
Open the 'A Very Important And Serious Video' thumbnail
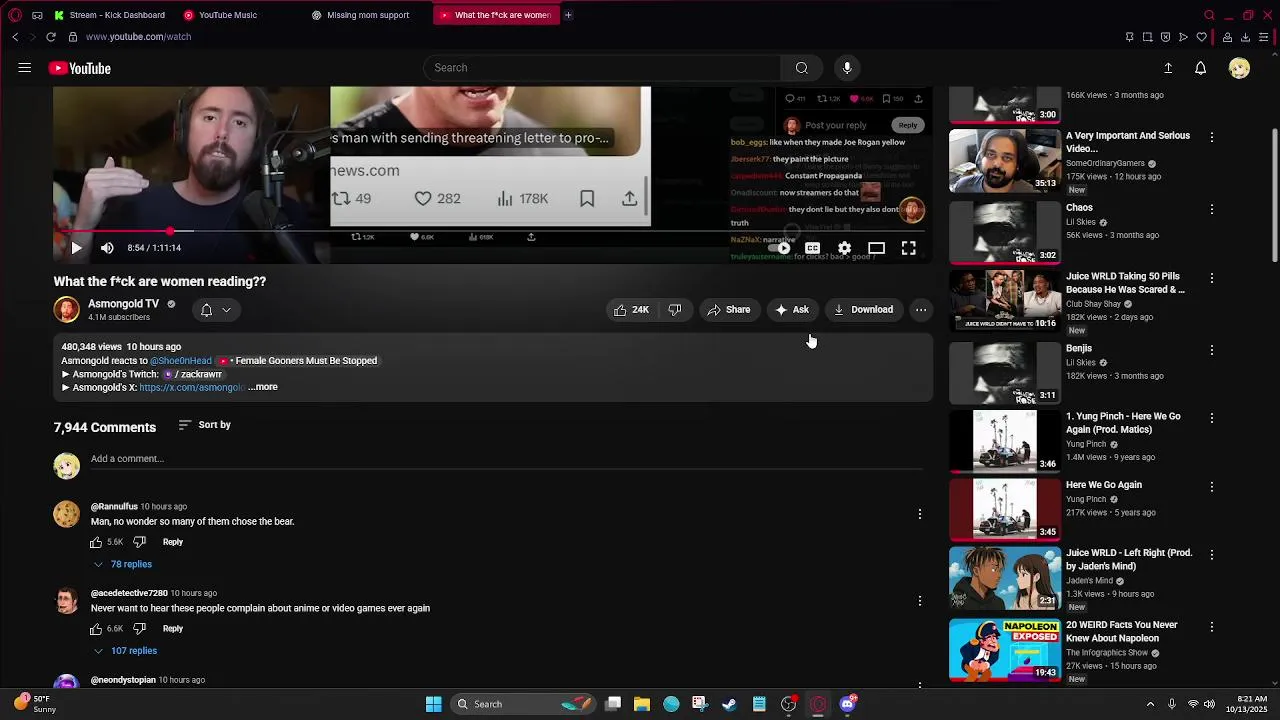click(1004, 160)
